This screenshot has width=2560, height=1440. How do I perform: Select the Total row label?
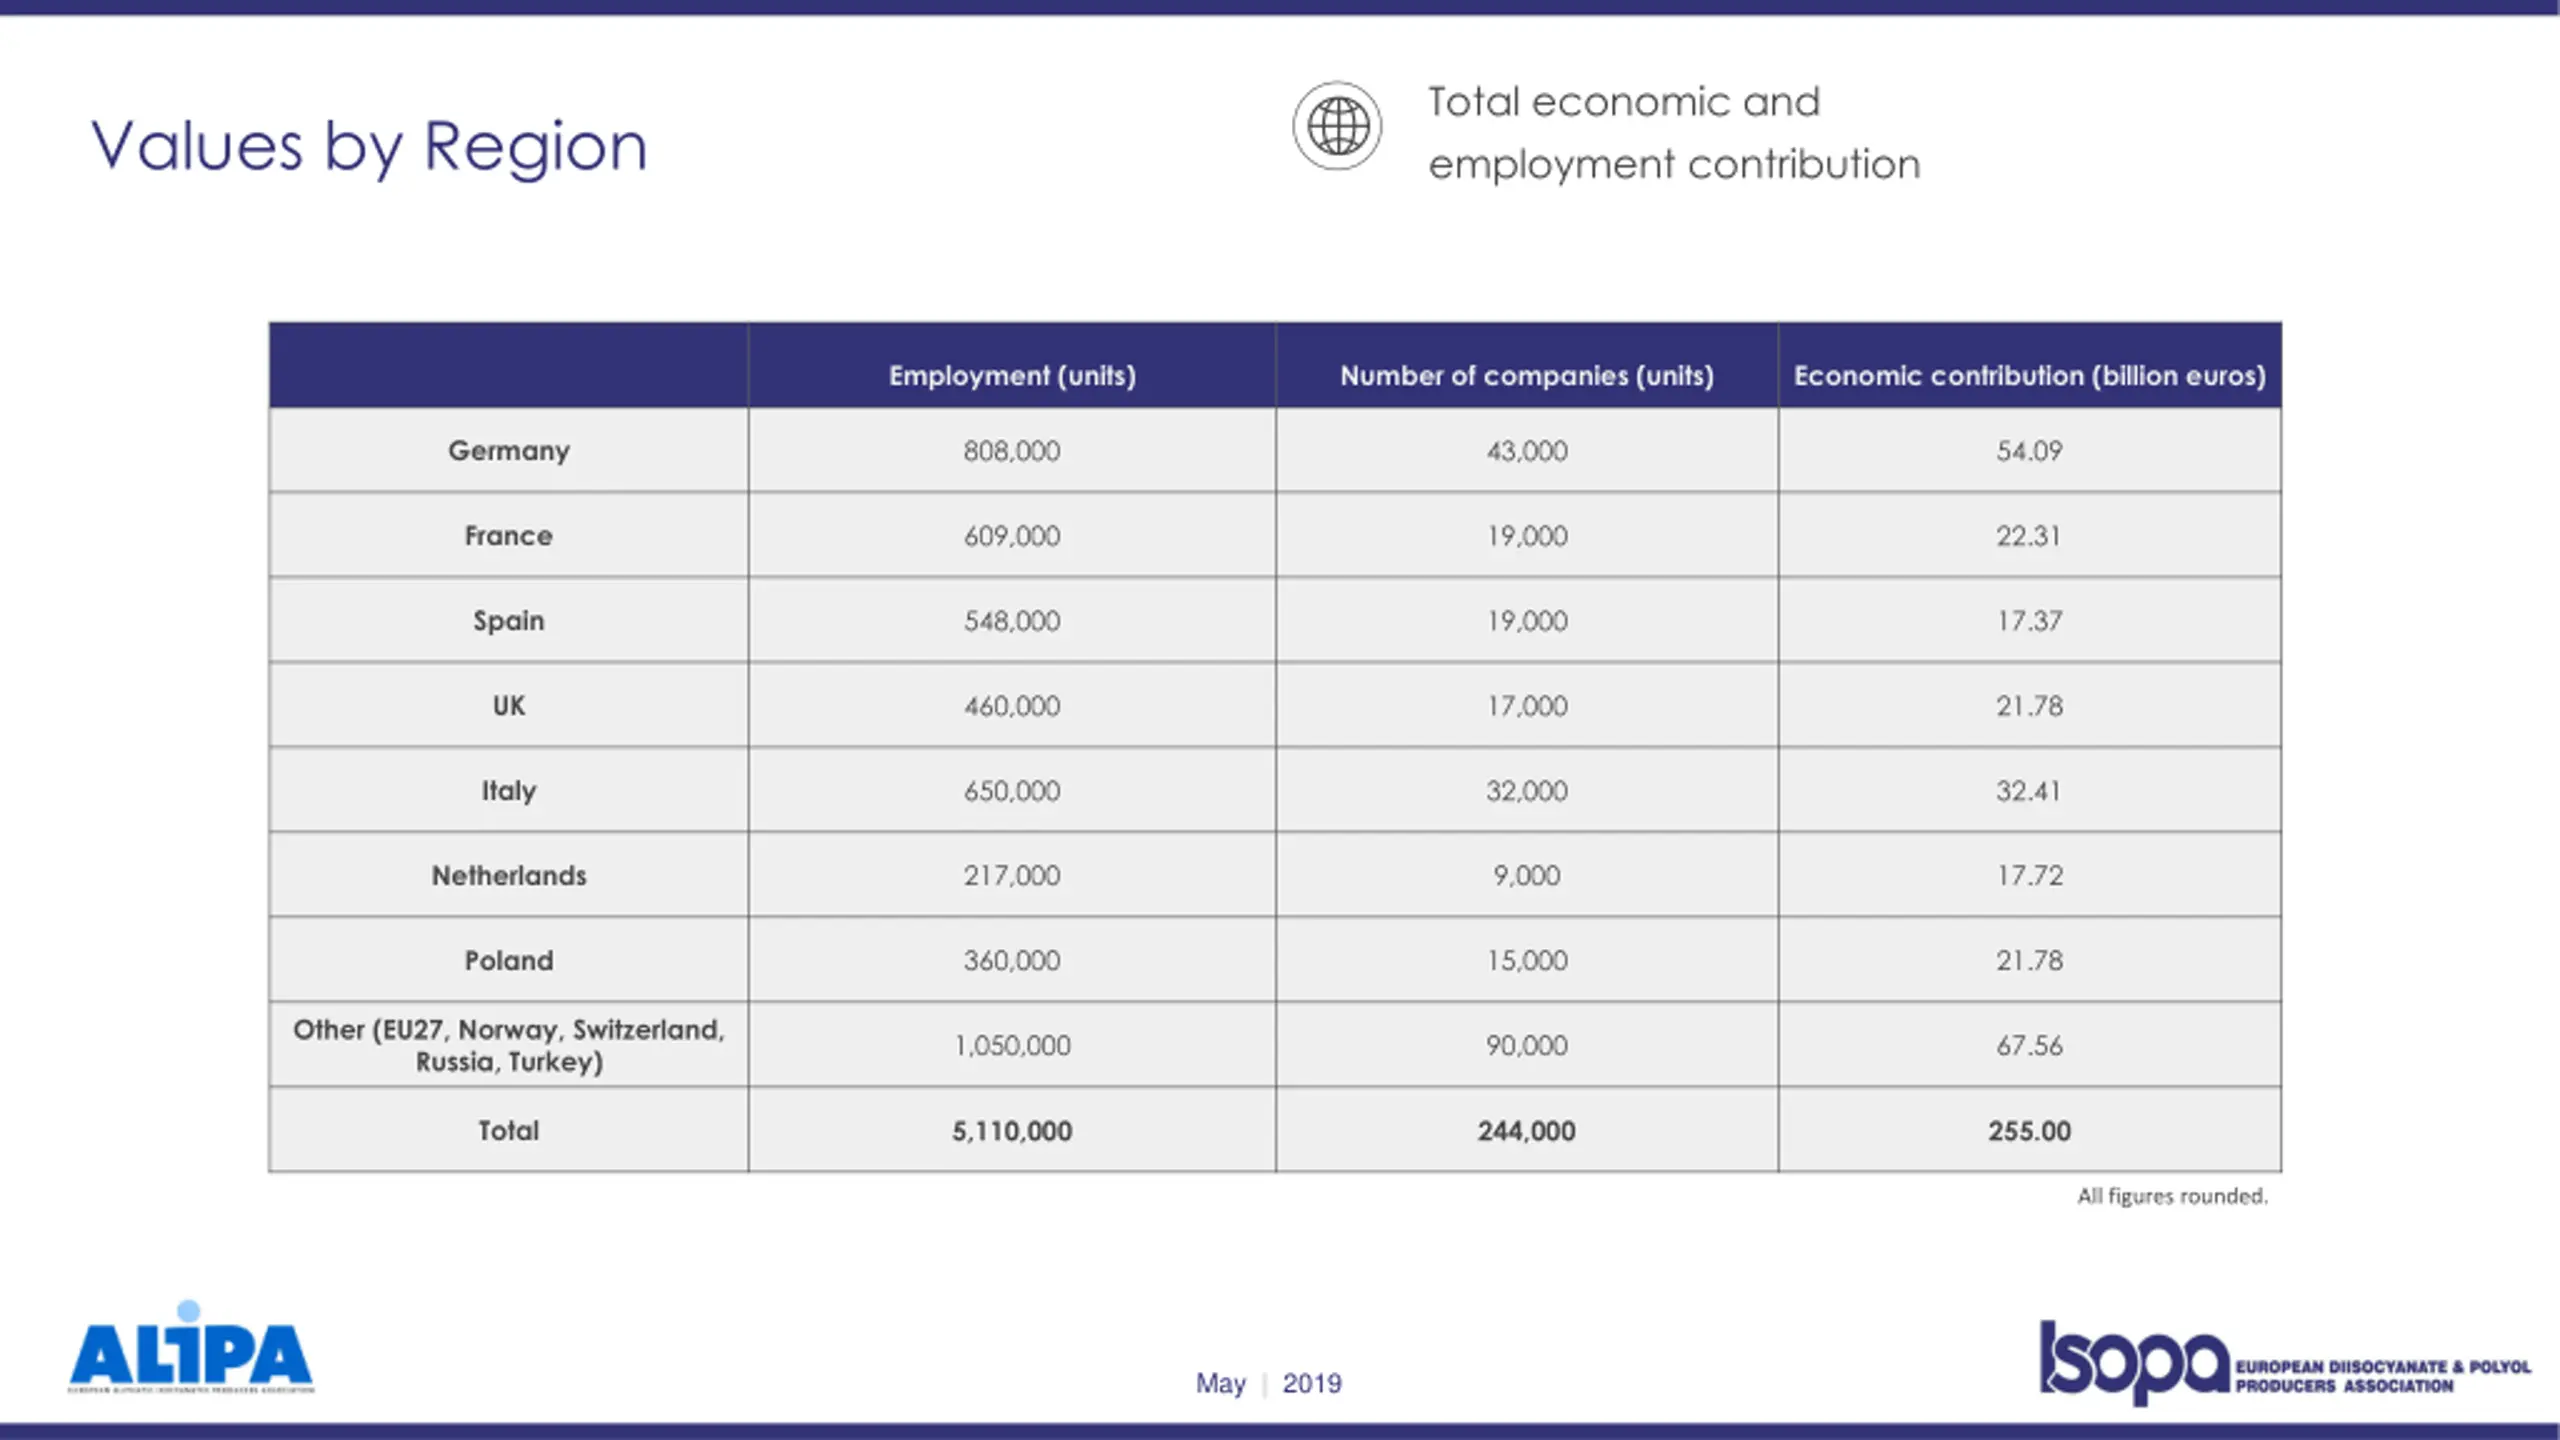click(509, 1131)
